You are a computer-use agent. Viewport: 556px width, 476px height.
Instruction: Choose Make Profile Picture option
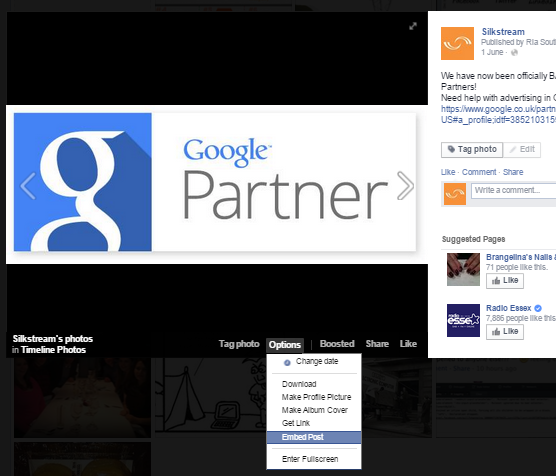point(314,397)
